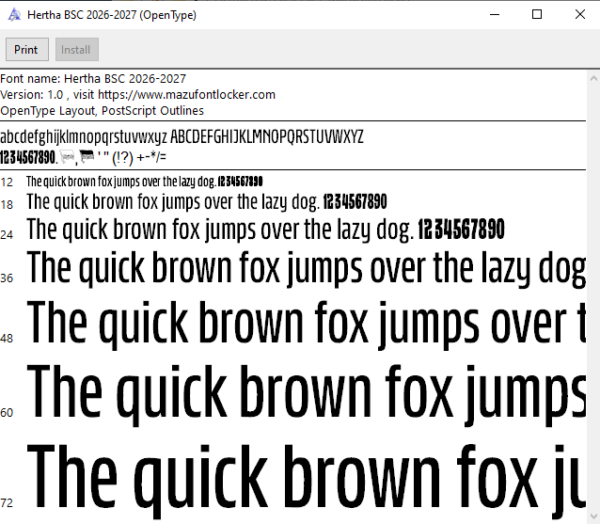The width and height of the screenshot is (600, 524).
Task: Click the scrollbar down arrow
Action: [x=593, y=516]
